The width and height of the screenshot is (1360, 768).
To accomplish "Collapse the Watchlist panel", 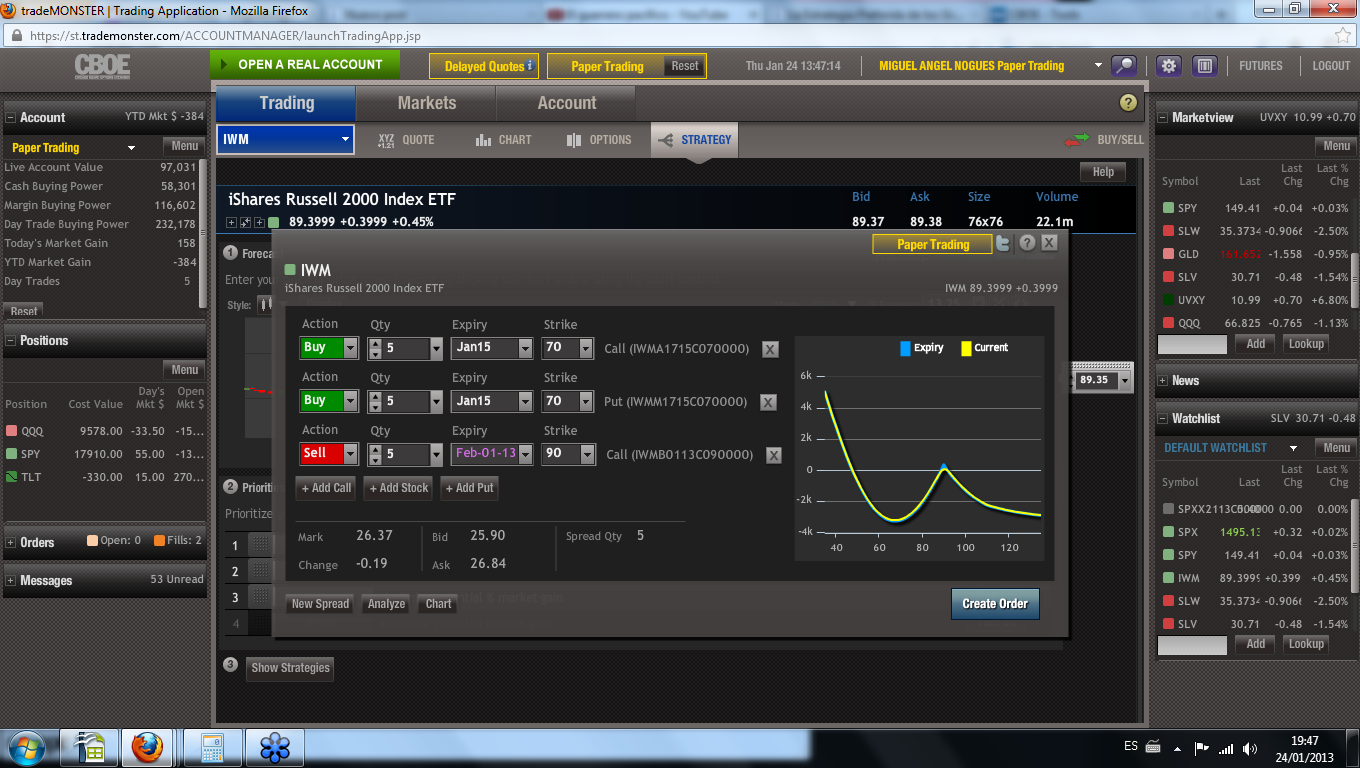I will coord(1163,419).
